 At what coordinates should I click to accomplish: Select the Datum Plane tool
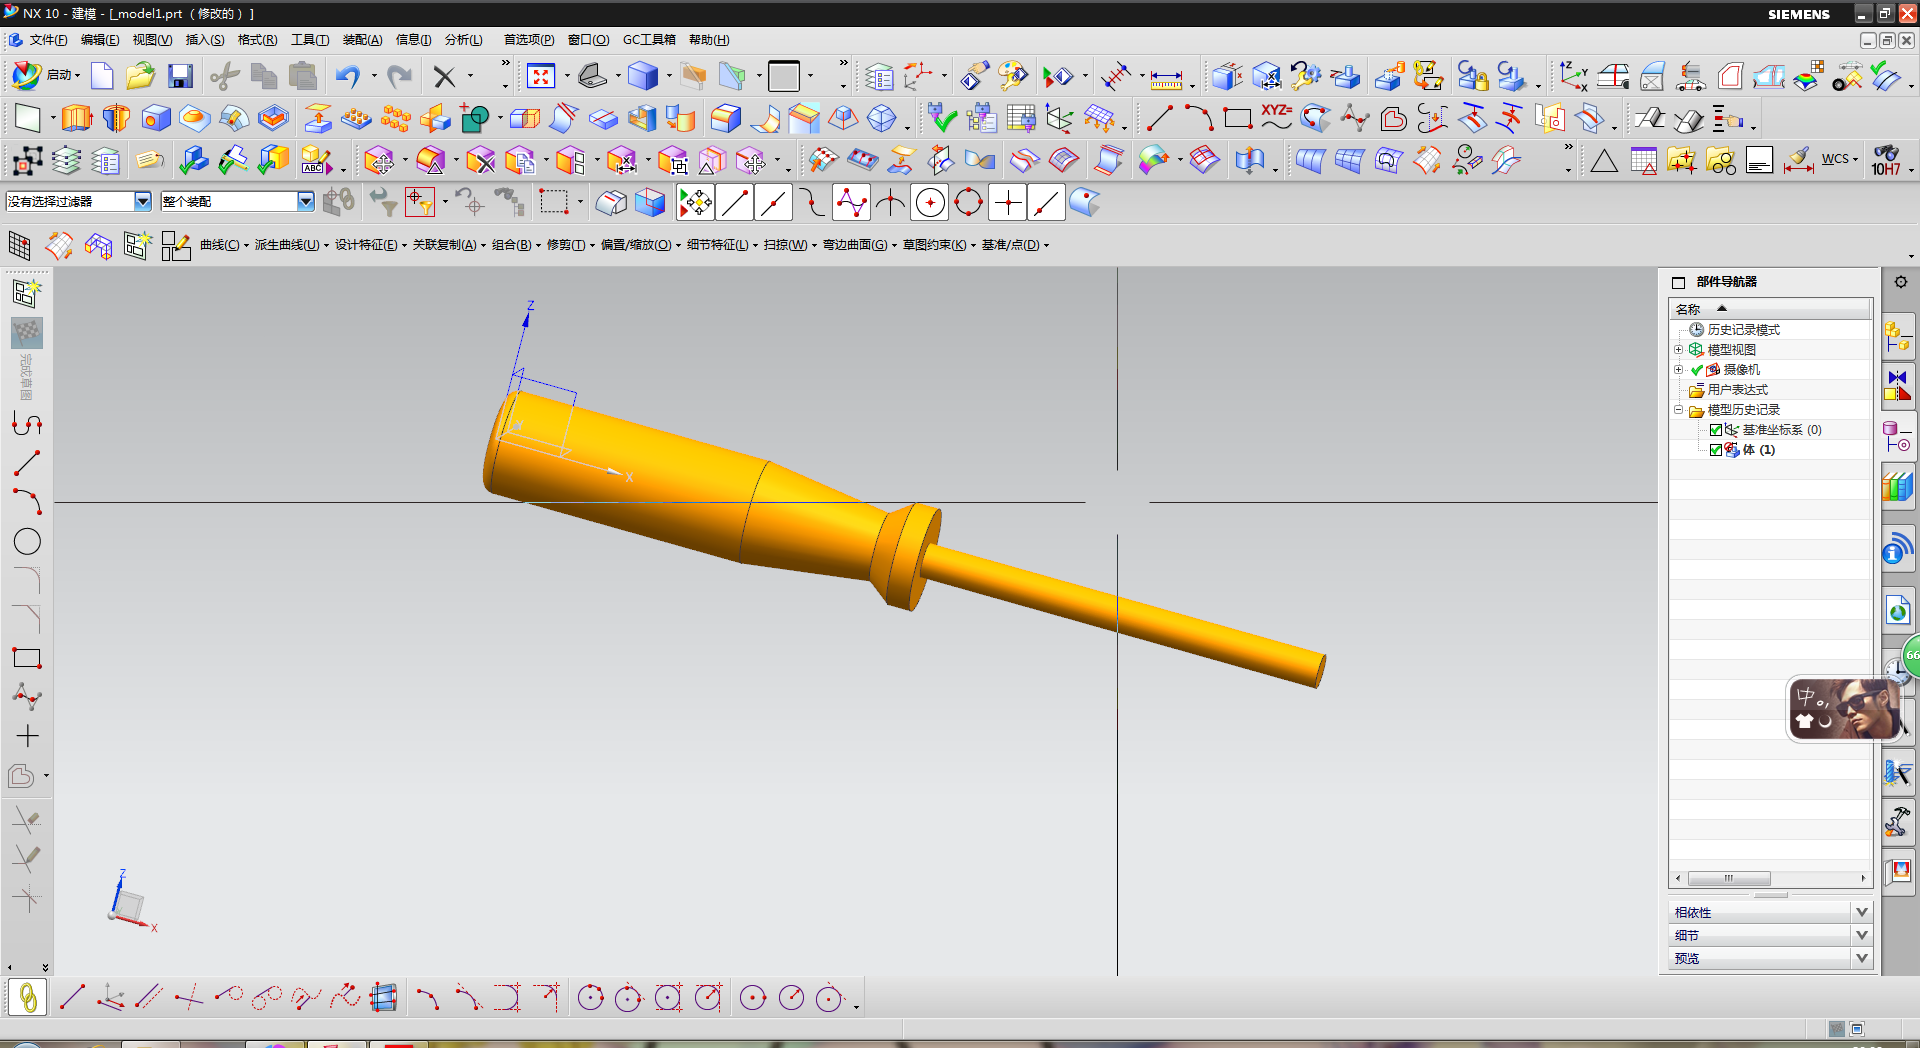pos(28,118)
